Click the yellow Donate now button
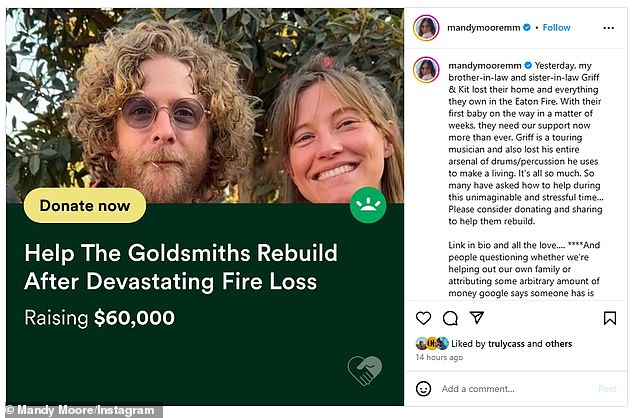The width and height of the screenshot is (634, 418). point(85,205)
